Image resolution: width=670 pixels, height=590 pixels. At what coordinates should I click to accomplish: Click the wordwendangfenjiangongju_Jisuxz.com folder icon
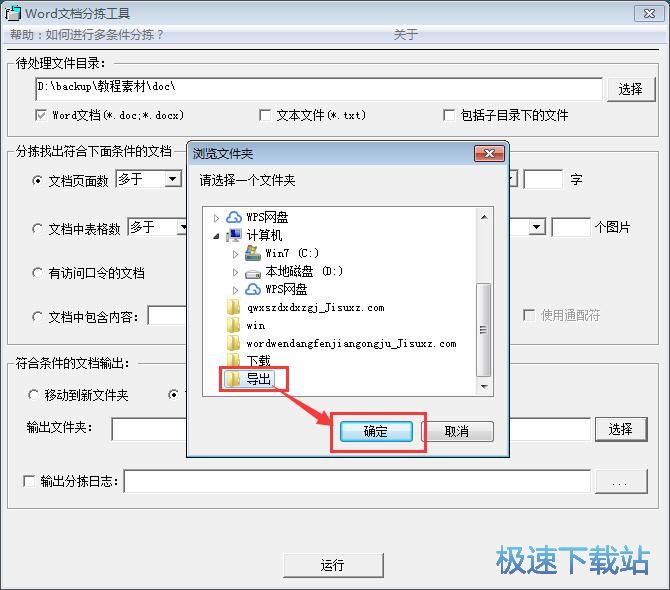coord(233,343)
